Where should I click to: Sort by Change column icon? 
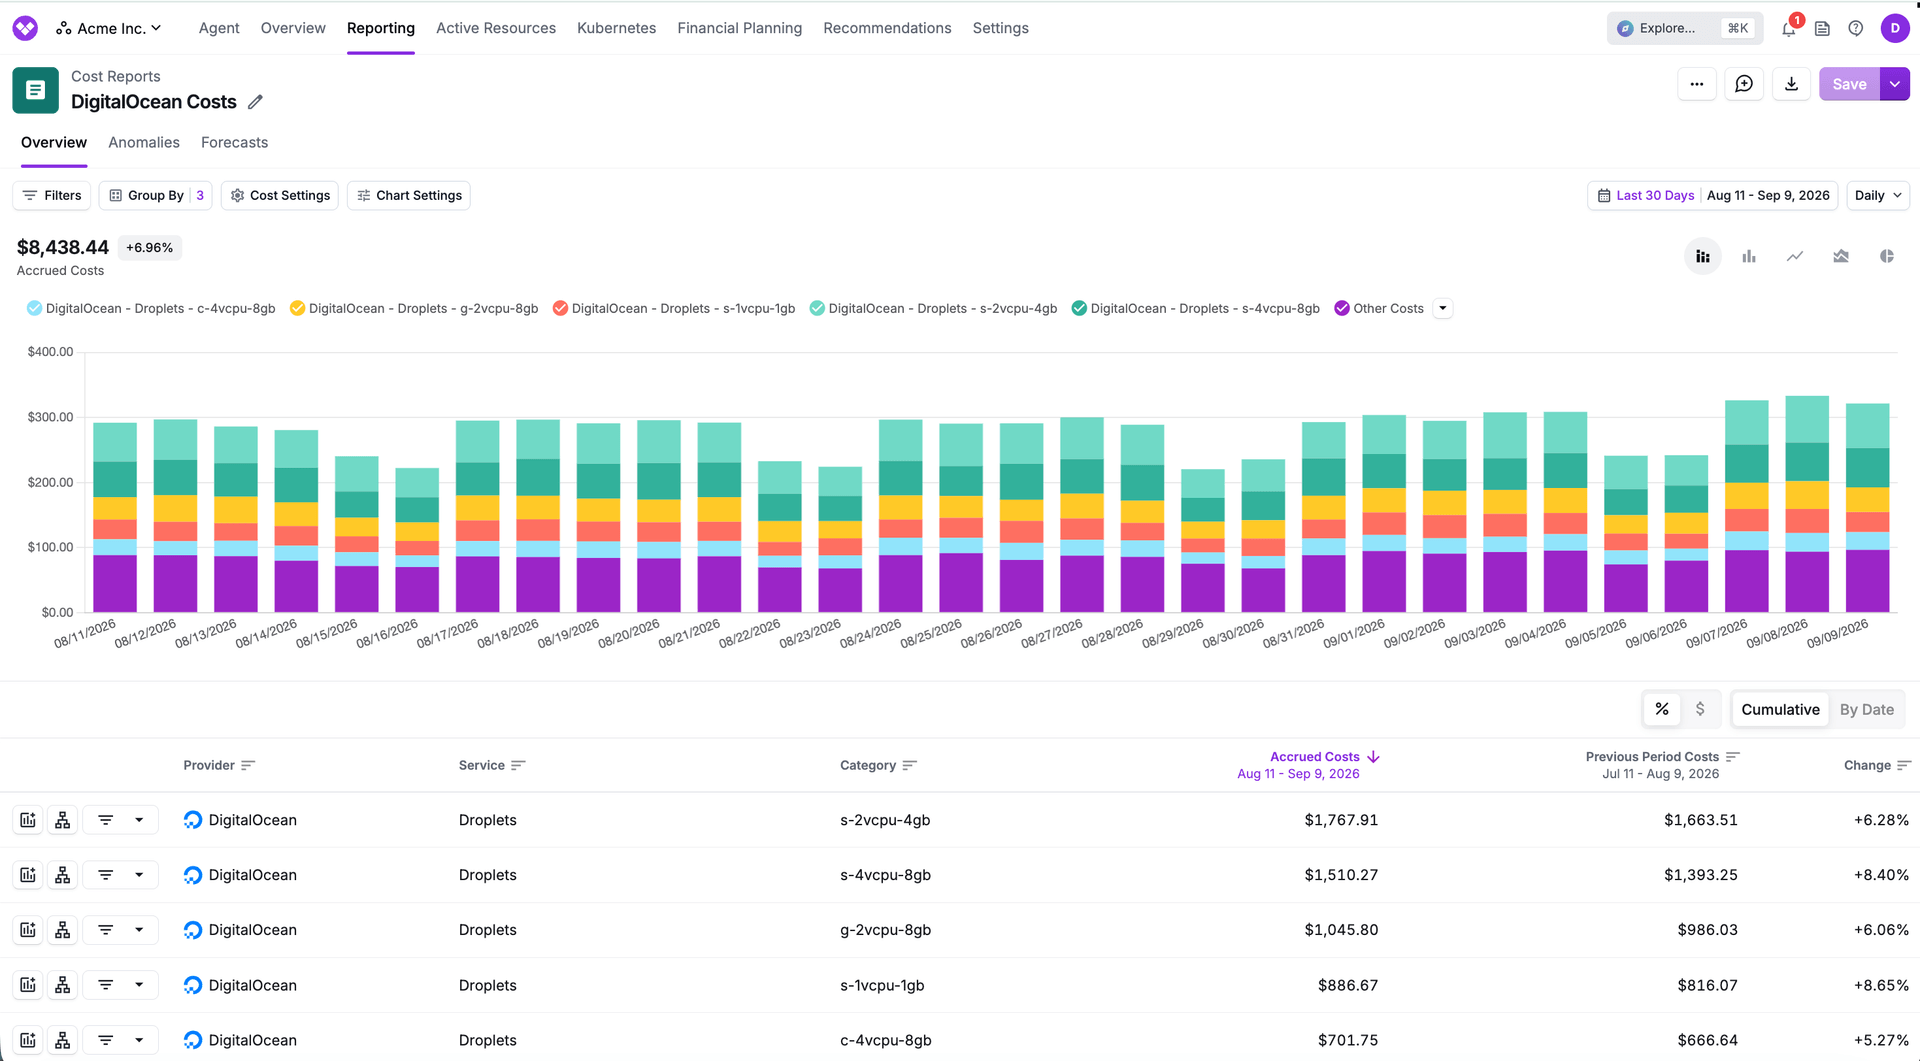(x=1903, y=765)
